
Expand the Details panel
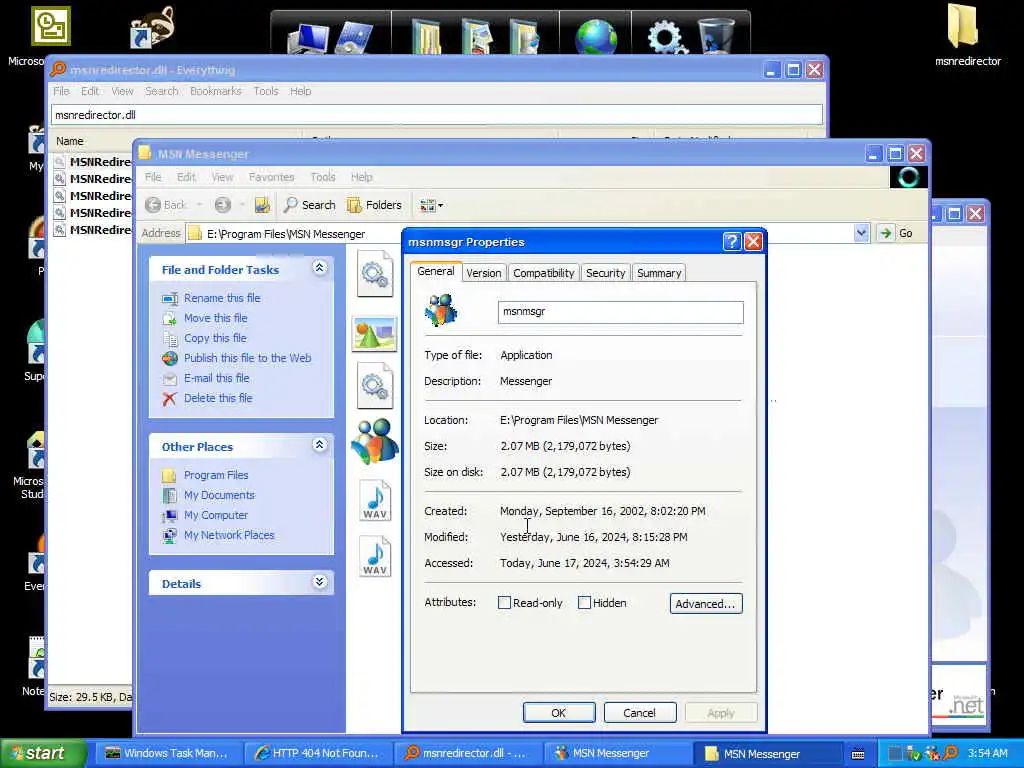point(319,582)
